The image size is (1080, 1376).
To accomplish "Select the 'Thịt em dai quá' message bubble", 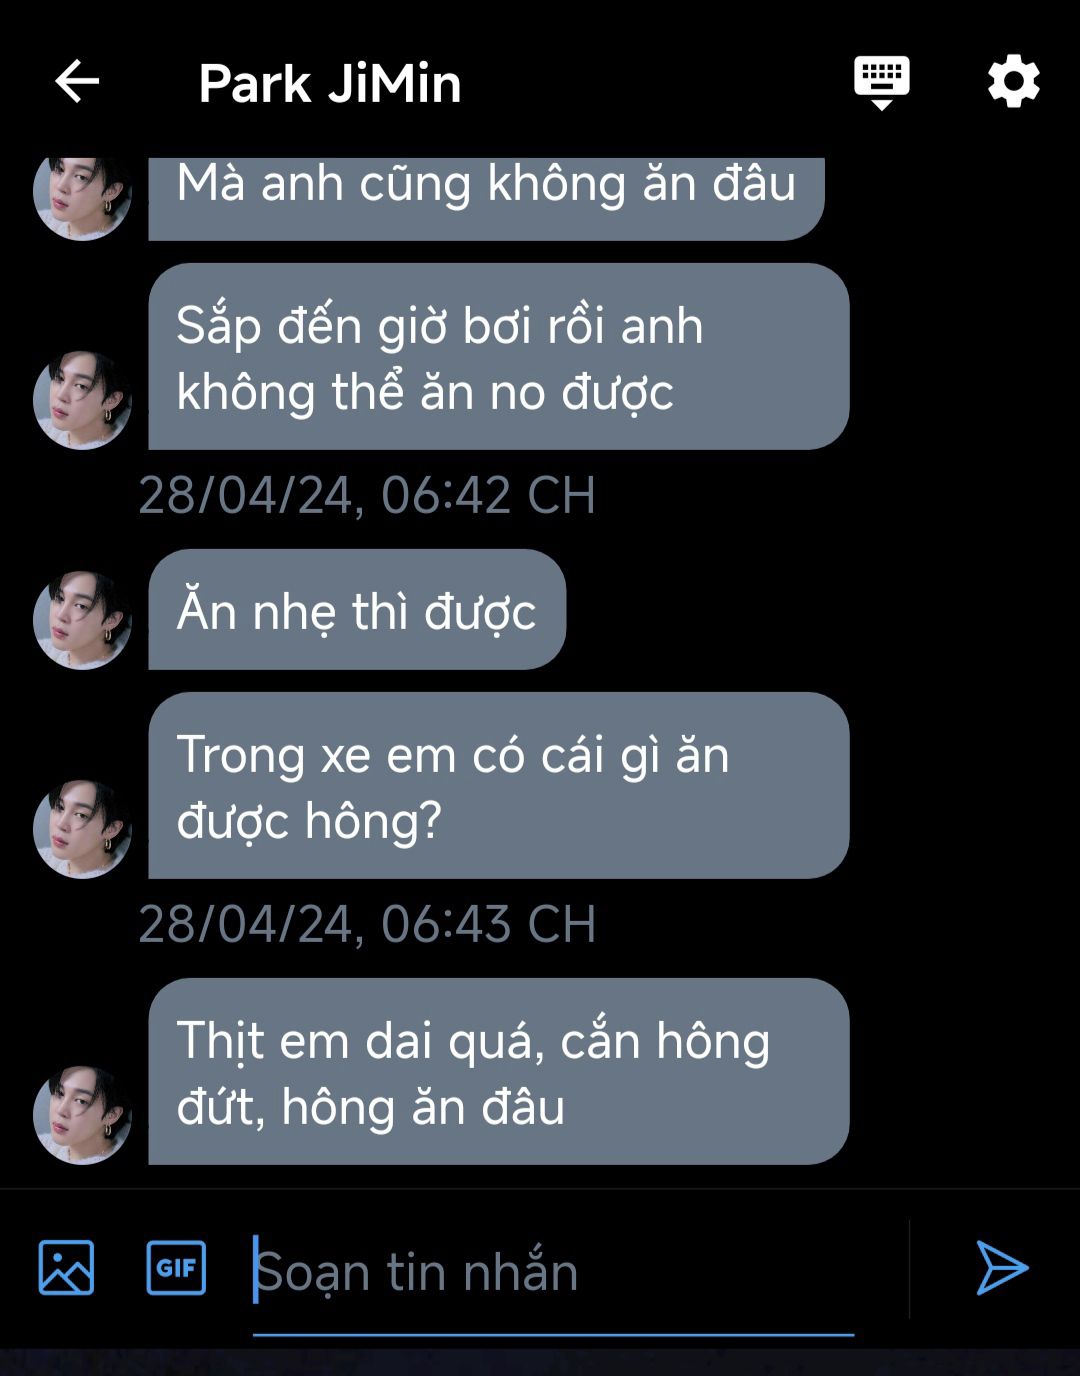I will click(x=498, y=1071).
